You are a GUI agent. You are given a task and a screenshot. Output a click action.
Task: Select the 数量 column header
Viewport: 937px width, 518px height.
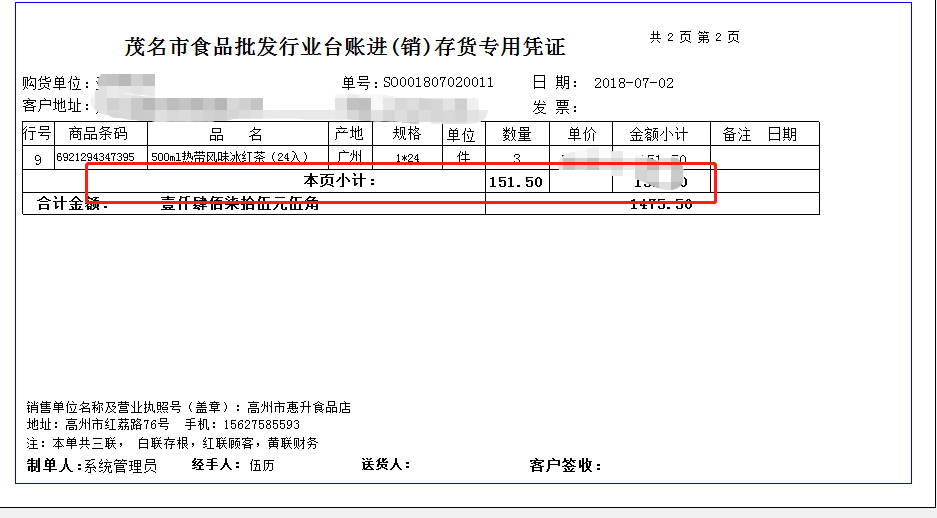click(x=517, y=134)
